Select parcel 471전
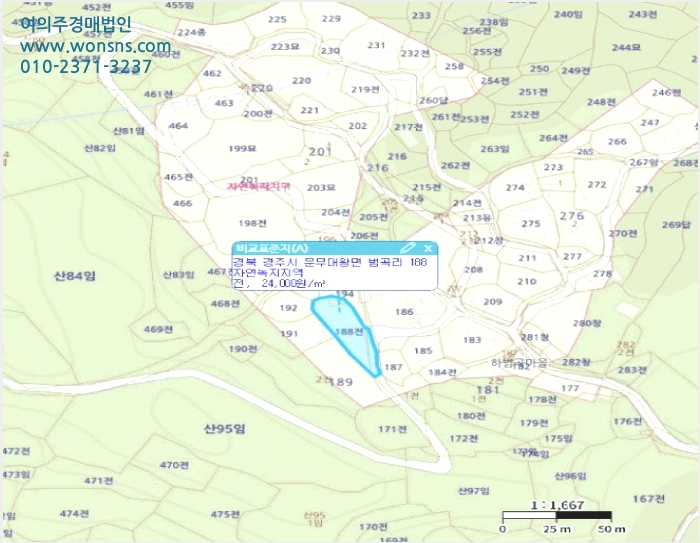Screen dimensions: 700x543 coord(99,481)
